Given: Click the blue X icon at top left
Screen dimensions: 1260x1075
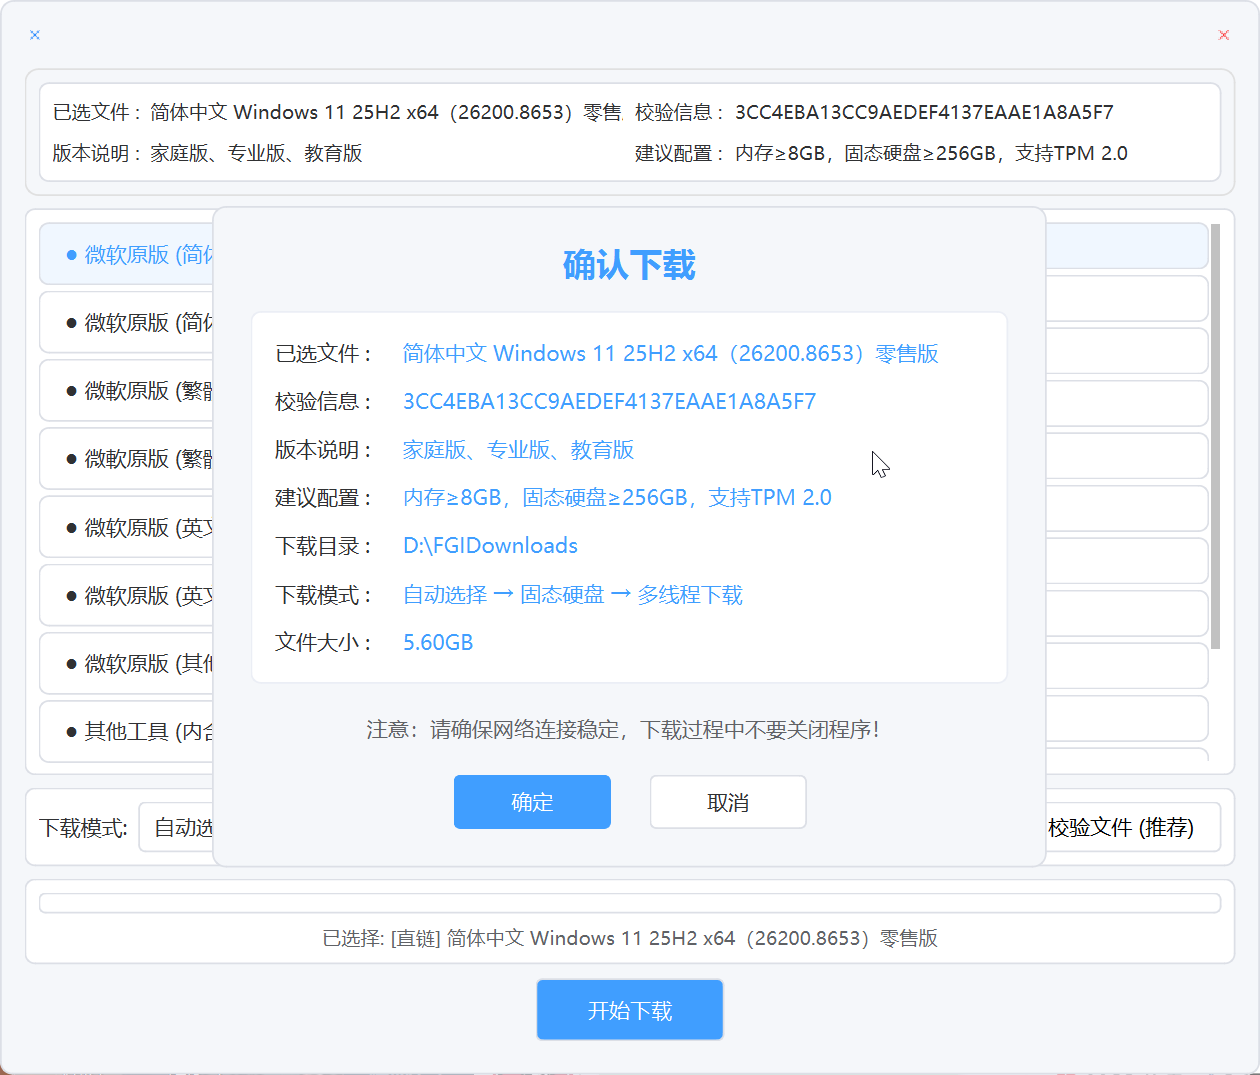Looking at the screenshot, I should (35, 35).
